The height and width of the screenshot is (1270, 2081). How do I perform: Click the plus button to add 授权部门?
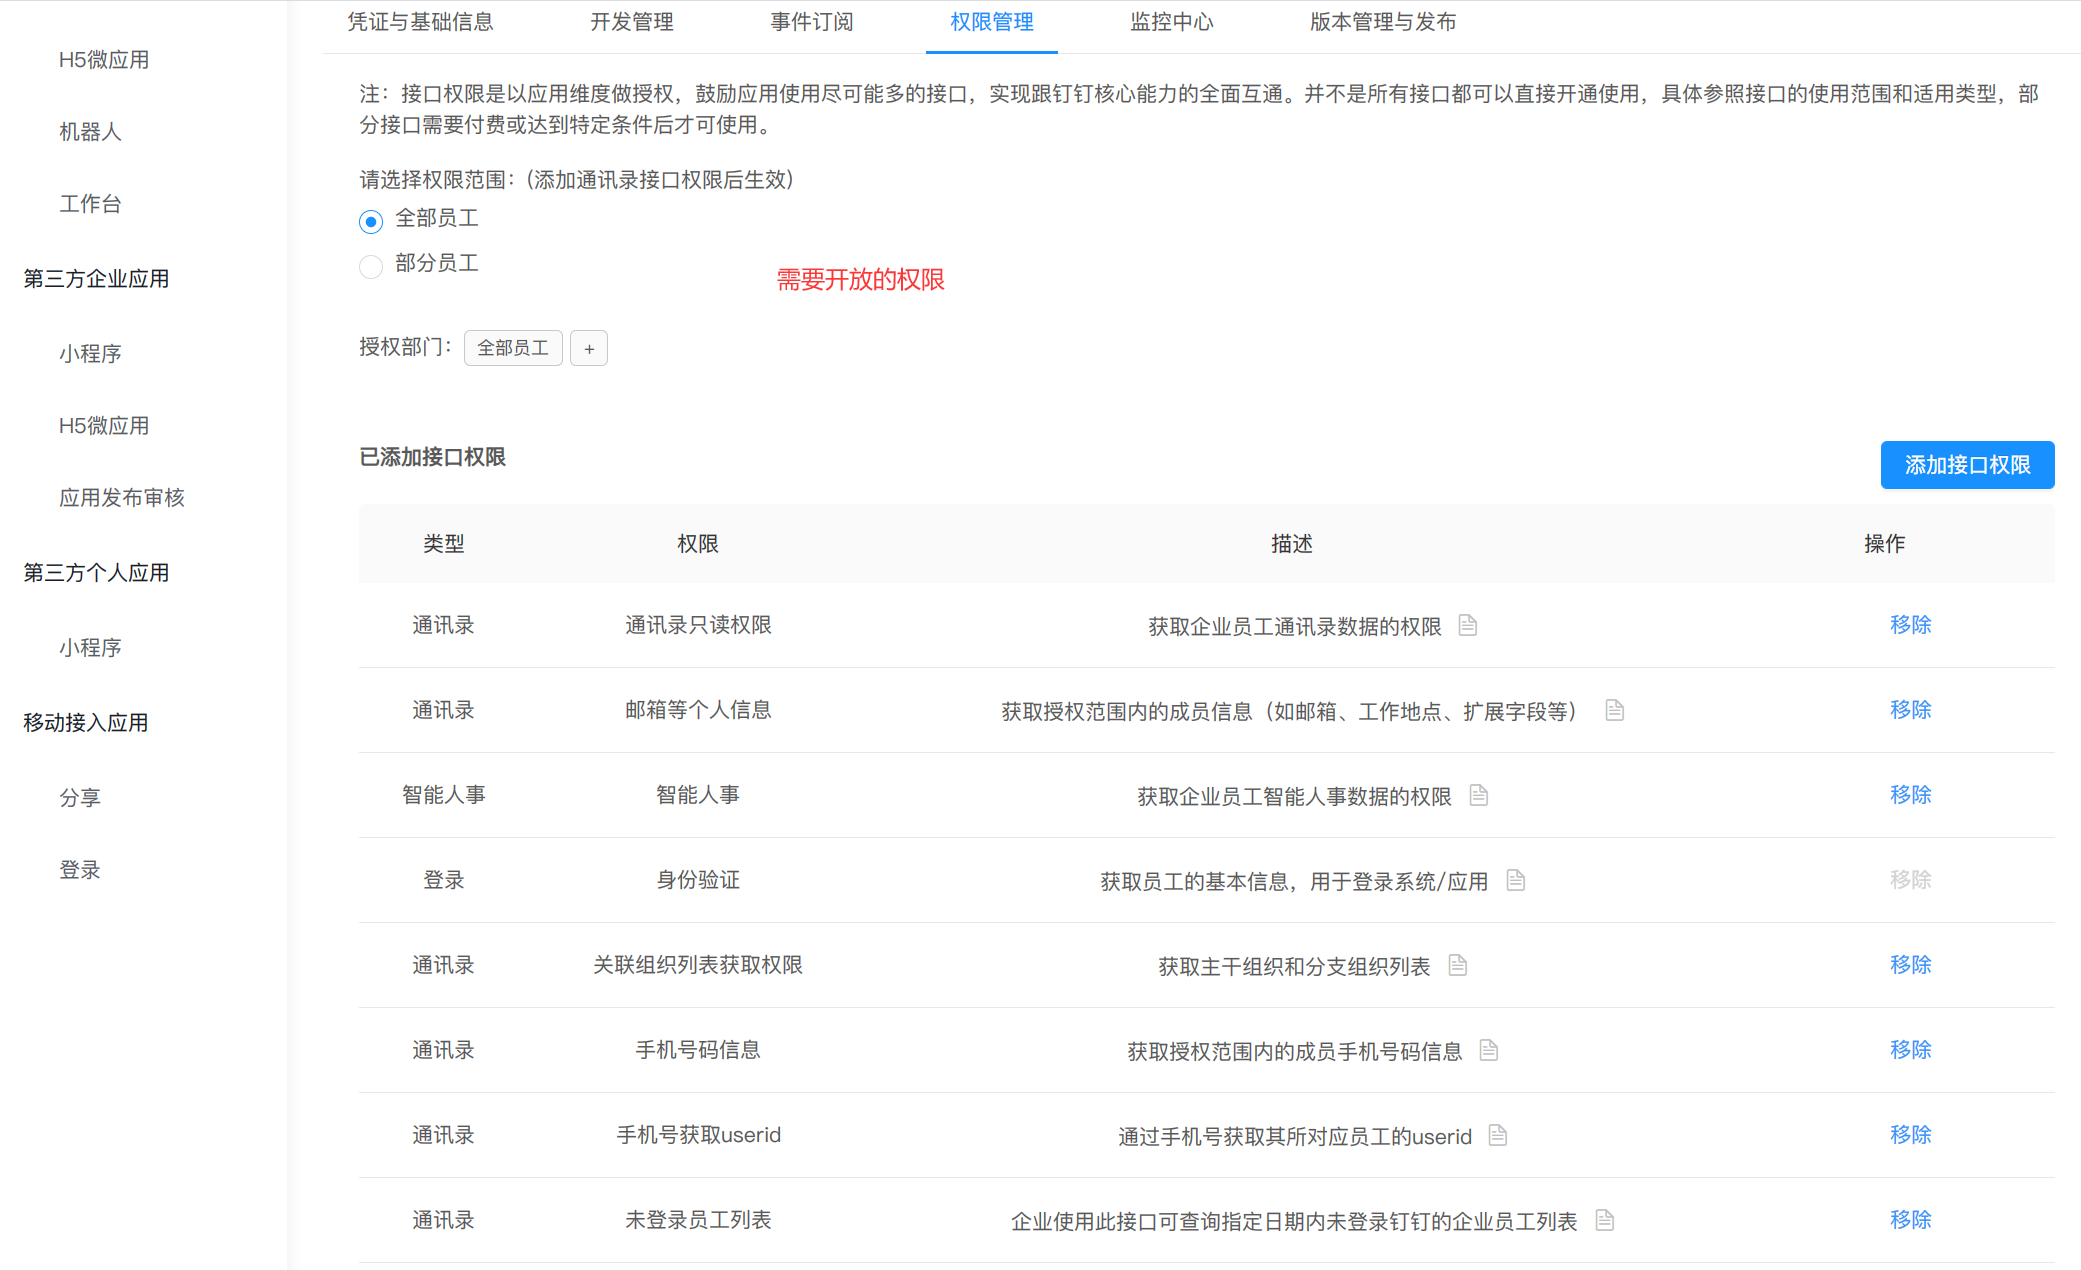589,348
